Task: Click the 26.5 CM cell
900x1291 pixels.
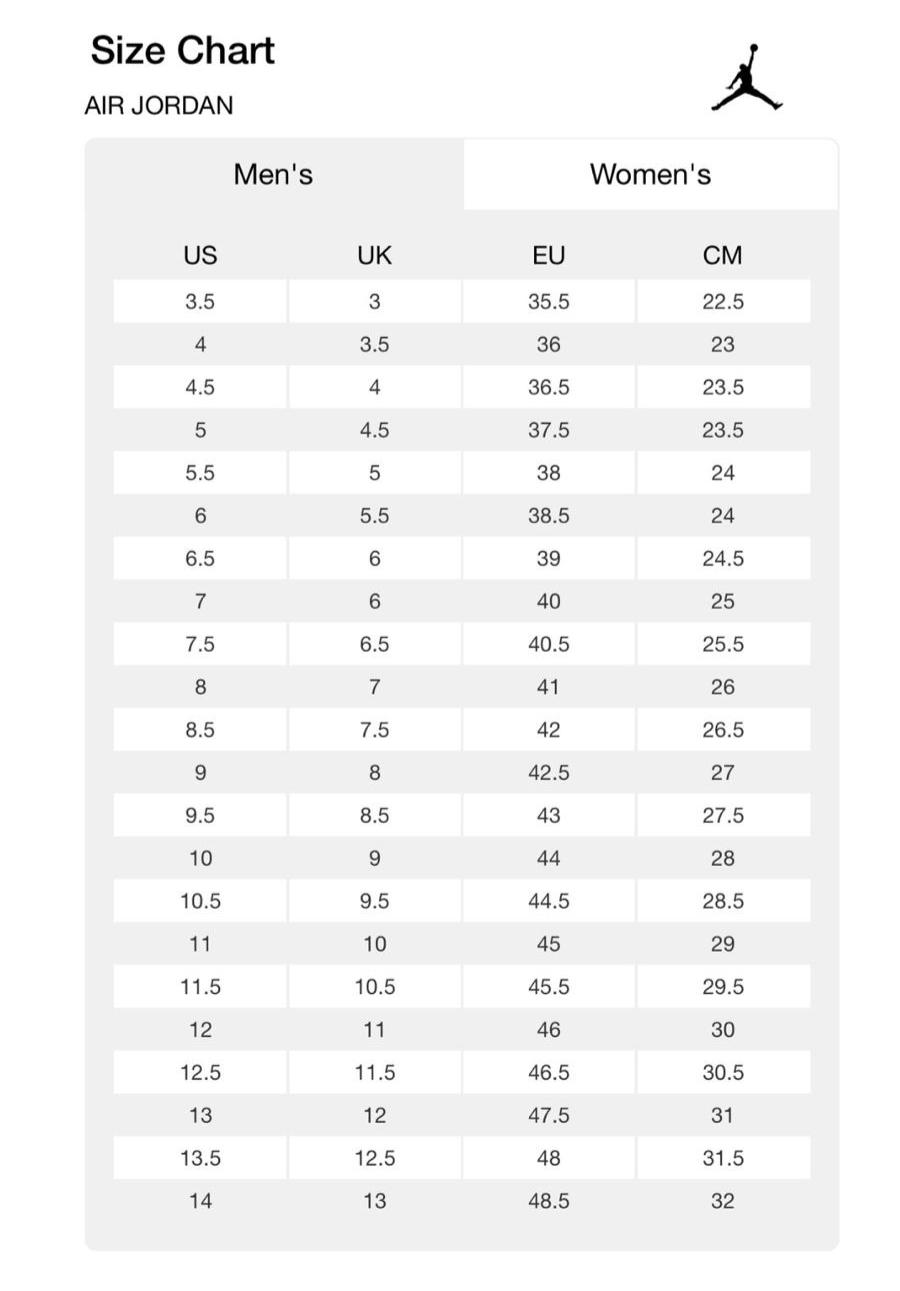Action: coord(722,730)
